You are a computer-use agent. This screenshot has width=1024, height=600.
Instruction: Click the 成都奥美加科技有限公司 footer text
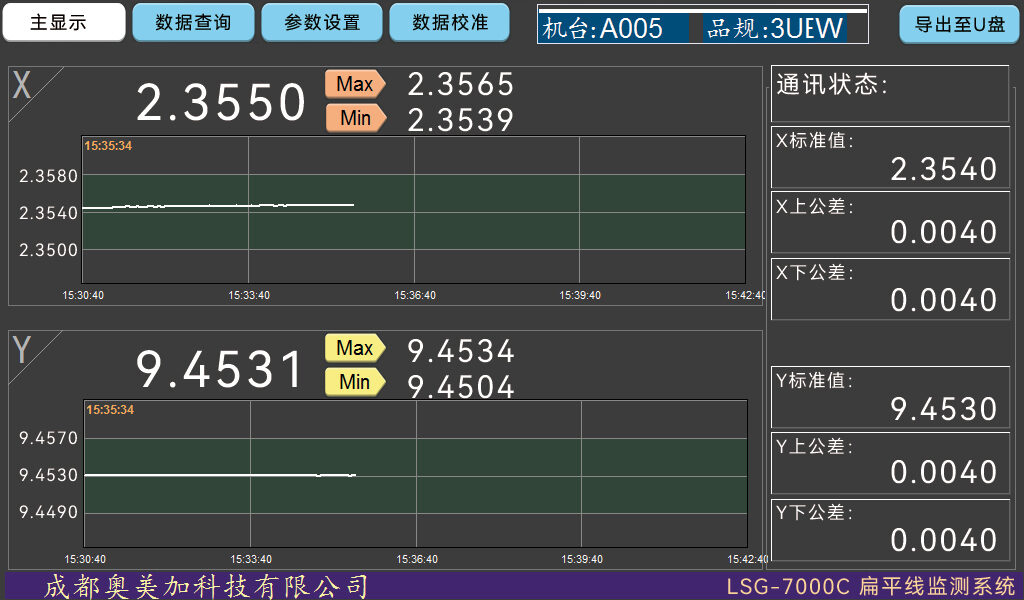click(206, 586)
